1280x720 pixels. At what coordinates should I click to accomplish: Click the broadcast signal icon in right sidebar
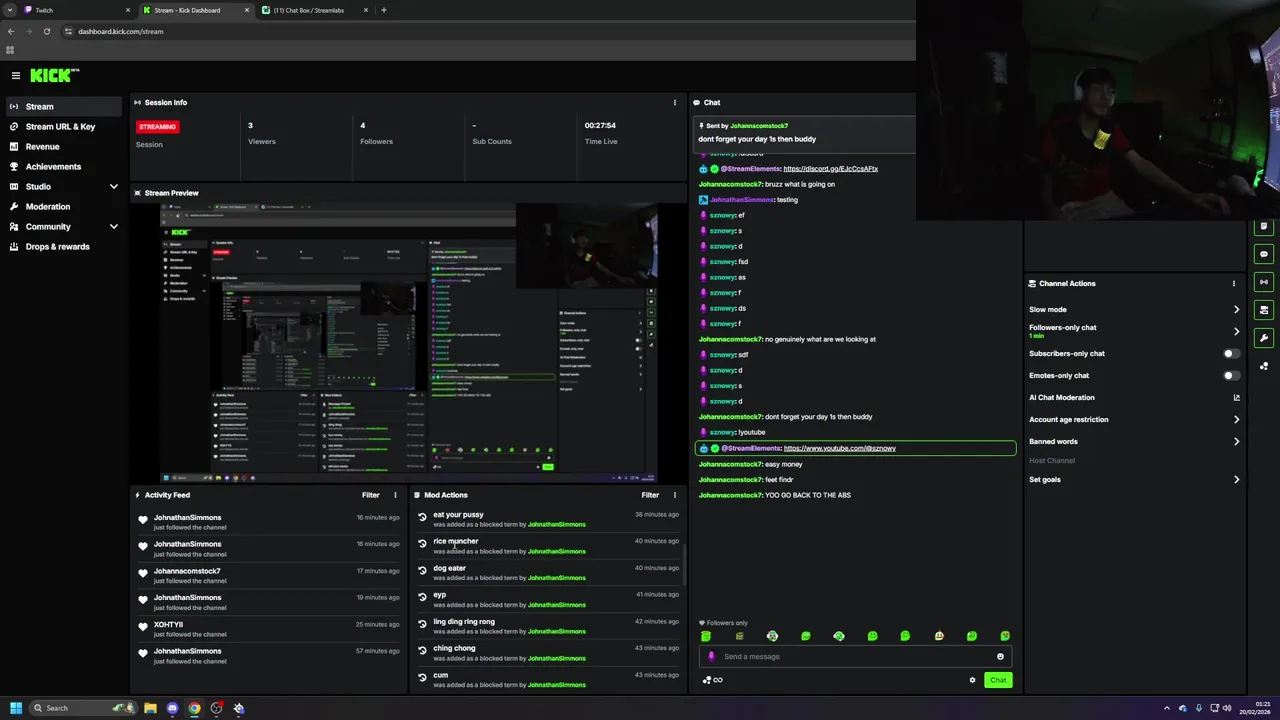1264,282
